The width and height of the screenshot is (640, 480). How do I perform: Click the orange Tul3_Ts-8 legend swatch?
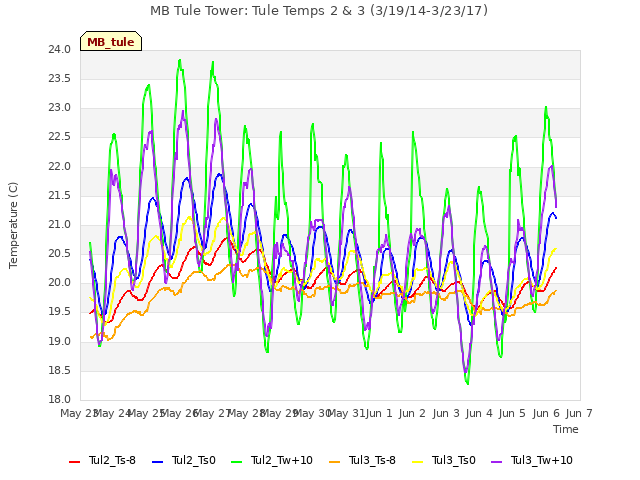334,462
